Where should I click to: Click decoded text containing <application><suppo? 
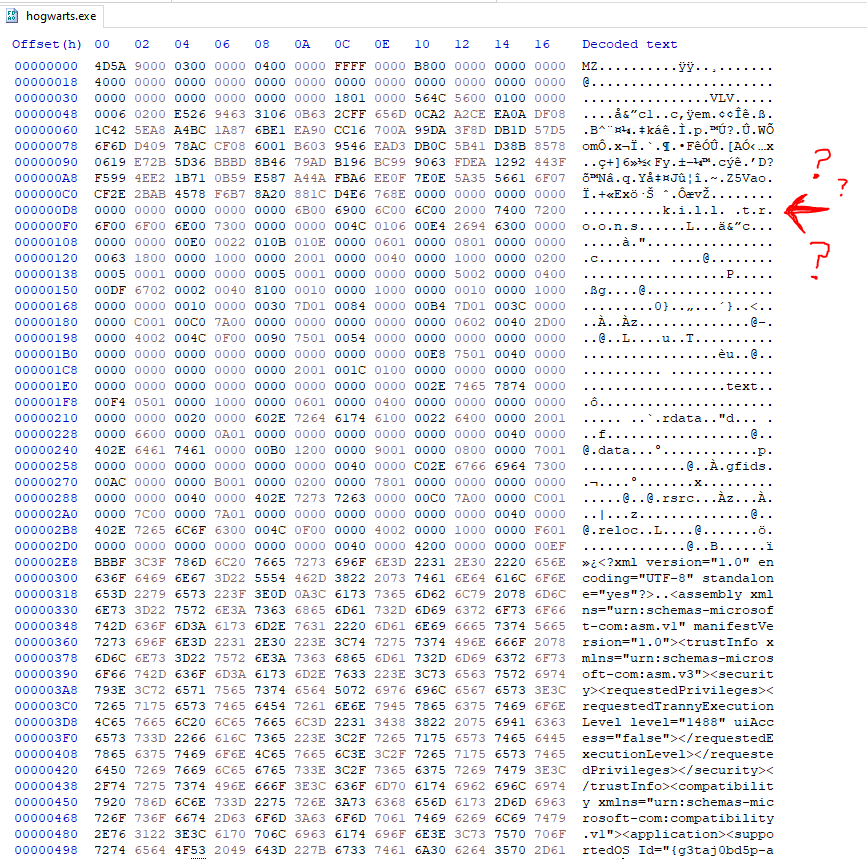(x=677, y=835)
